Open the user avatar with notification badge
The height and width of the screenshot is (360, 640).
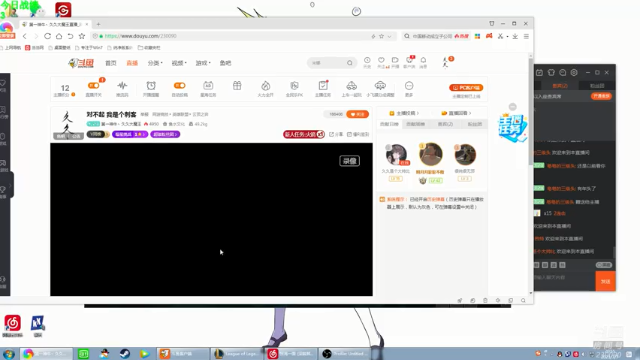point(446,62)
